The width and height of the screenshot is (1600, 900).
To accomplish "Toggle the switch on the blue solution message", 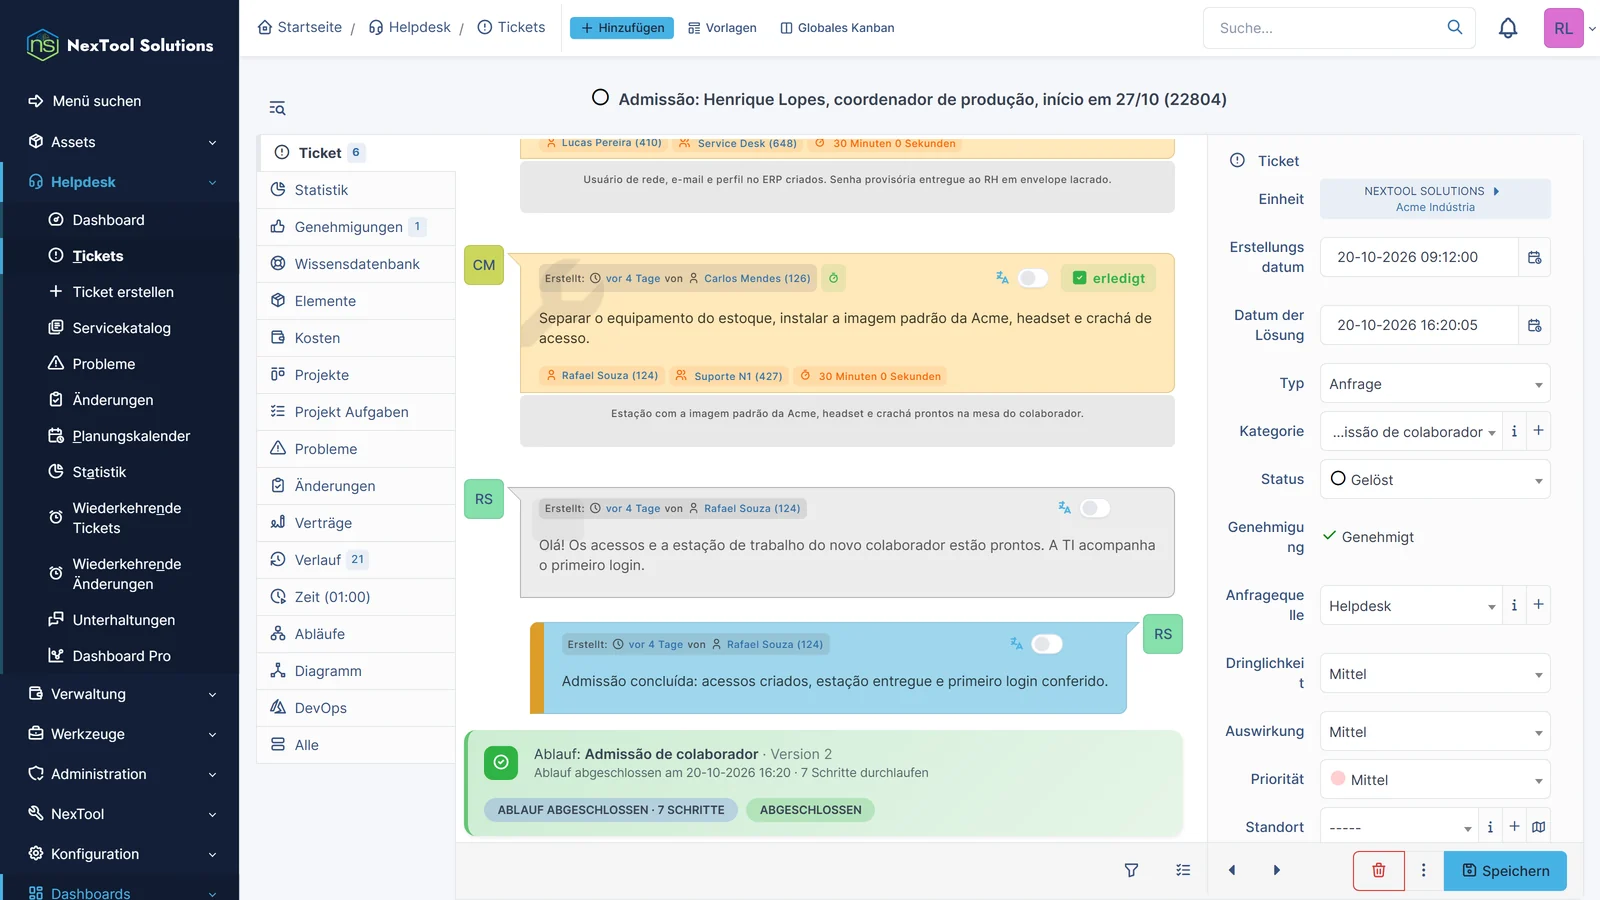I will (1047, 644).
